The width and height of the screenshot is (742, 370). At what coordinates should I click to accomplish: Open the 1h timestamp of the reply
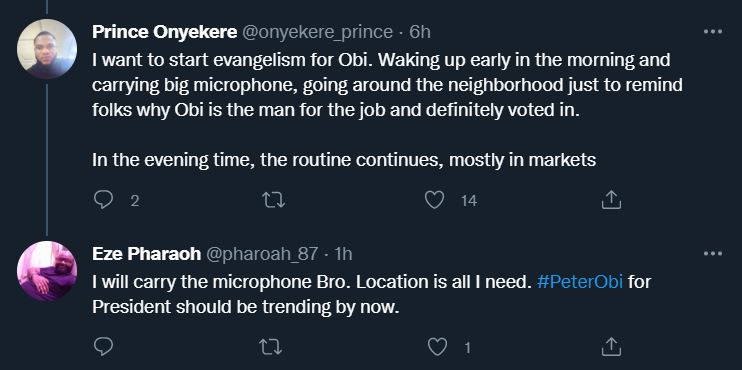(x=343, y=254)
